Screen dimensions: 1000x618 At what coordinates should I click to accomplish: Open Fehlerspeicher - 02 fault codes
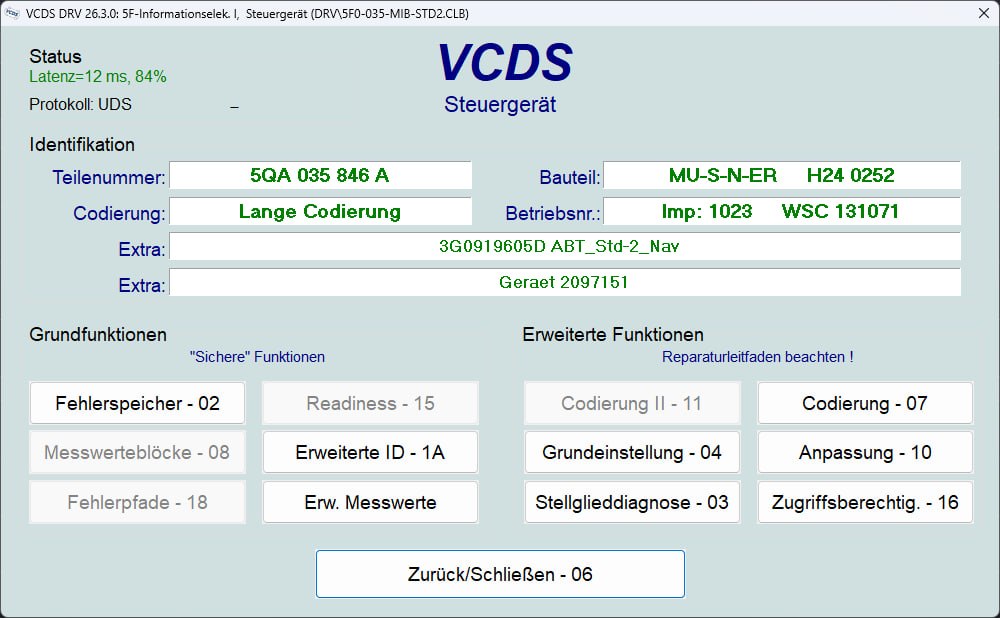[x=137, y=403]
